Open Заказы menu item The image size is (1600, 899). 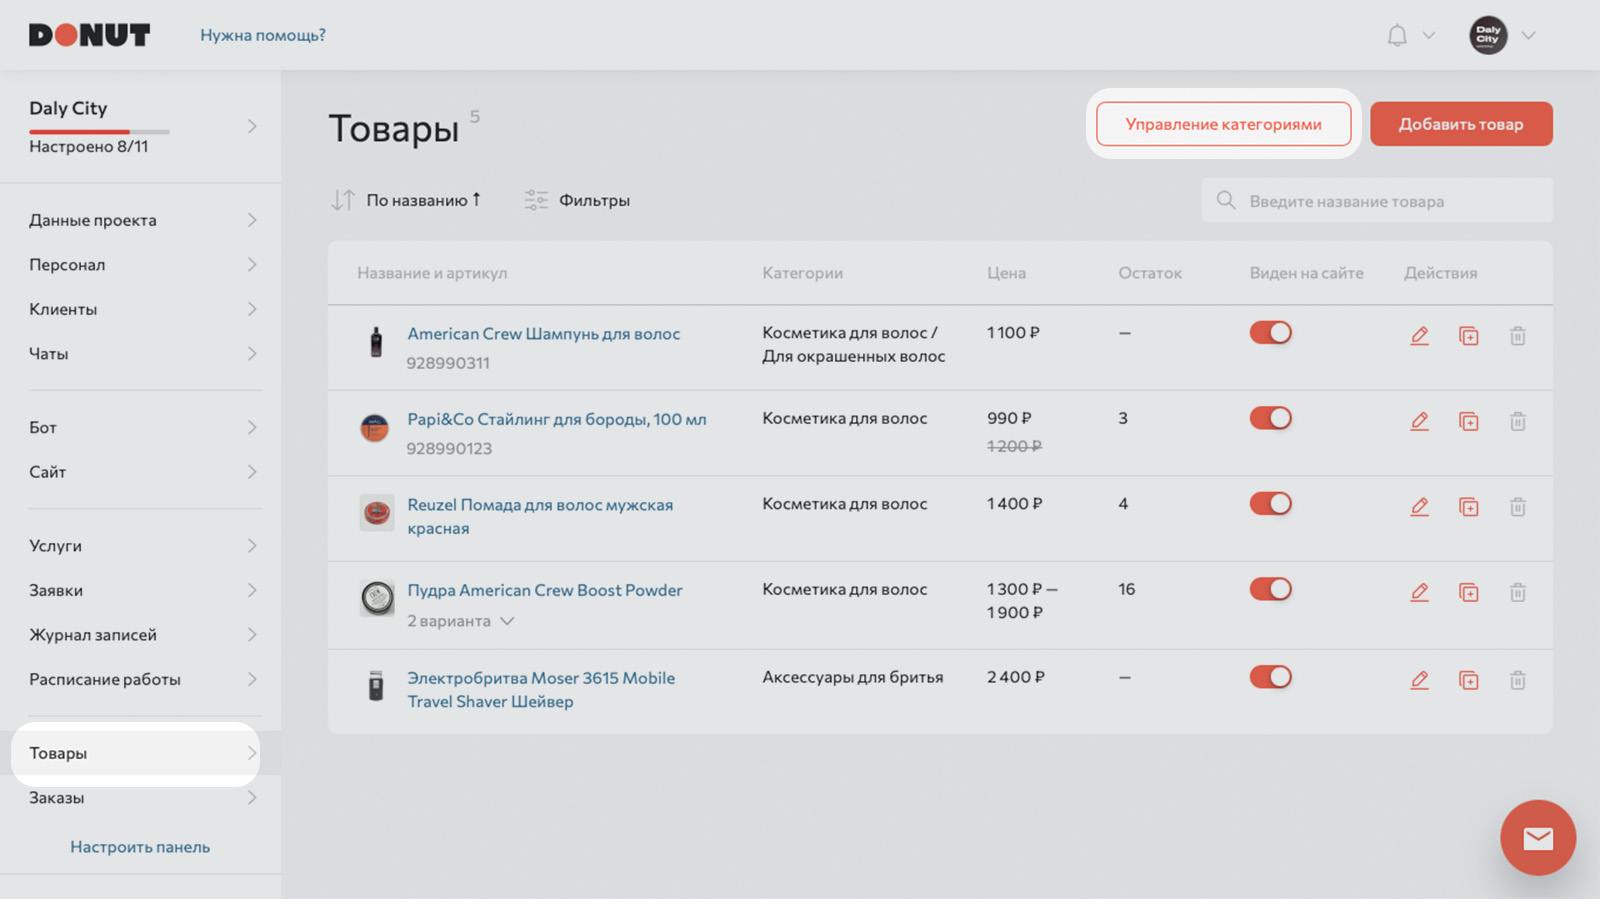[x=140, y=798]
